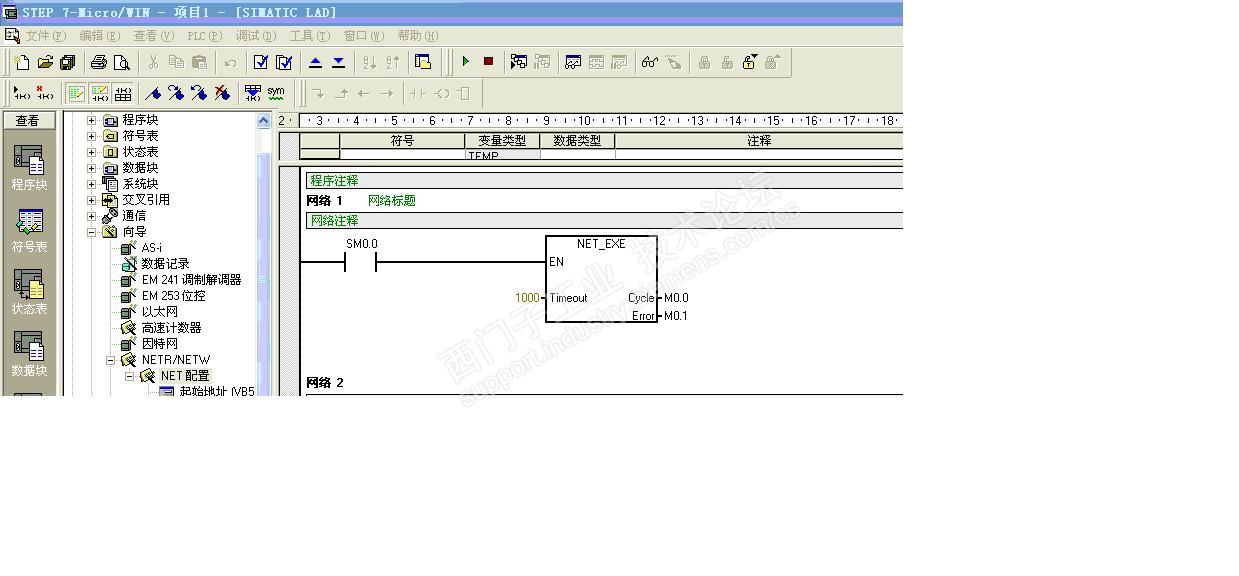Select the 数据记录 wizard tree item
The image size is (1239, 576).
[x=165, y=264]
